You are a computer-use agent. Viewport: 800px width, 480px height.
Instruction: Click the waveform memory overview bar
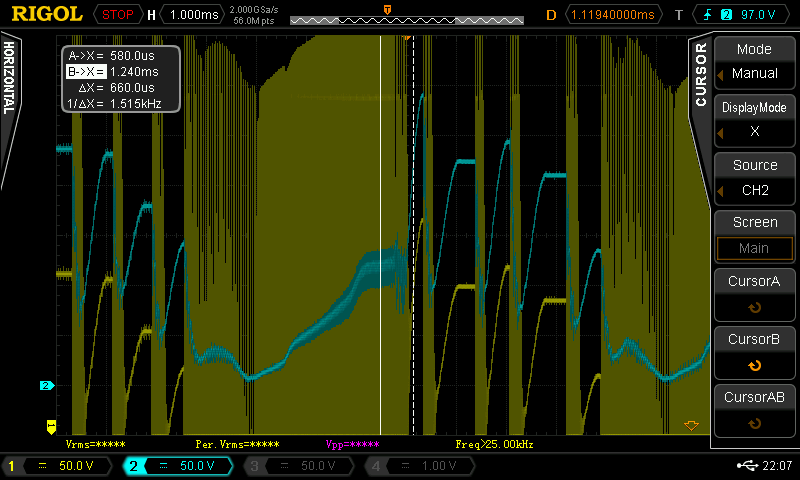407,20
